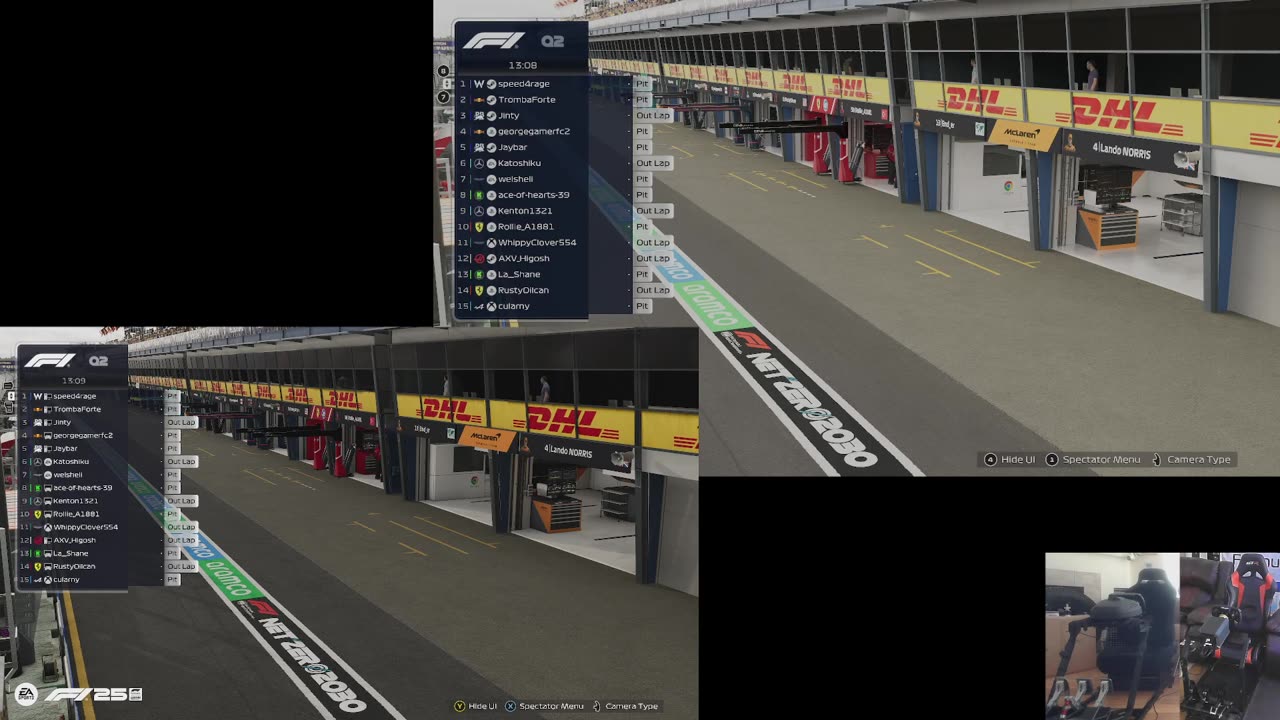
Task: Click Kick Sauber logo beside La_Shane, lower view
Action: (38, 553)
